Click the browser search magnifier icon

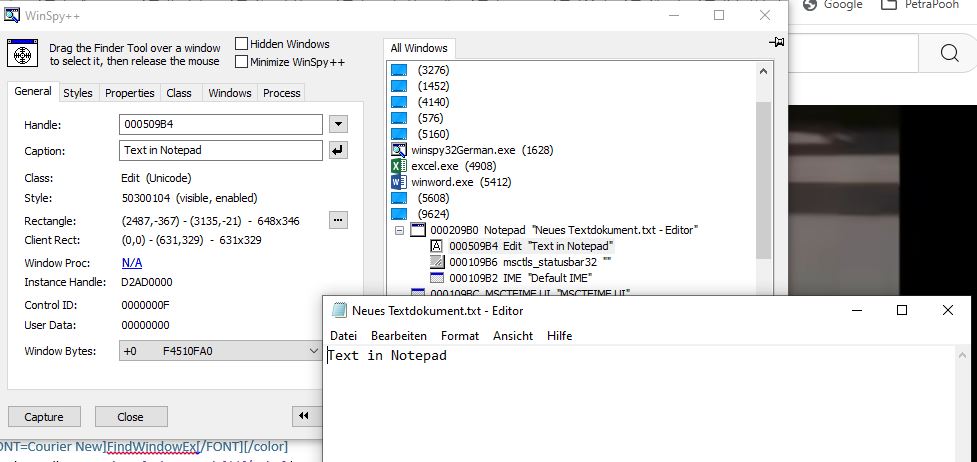point(949,54)
